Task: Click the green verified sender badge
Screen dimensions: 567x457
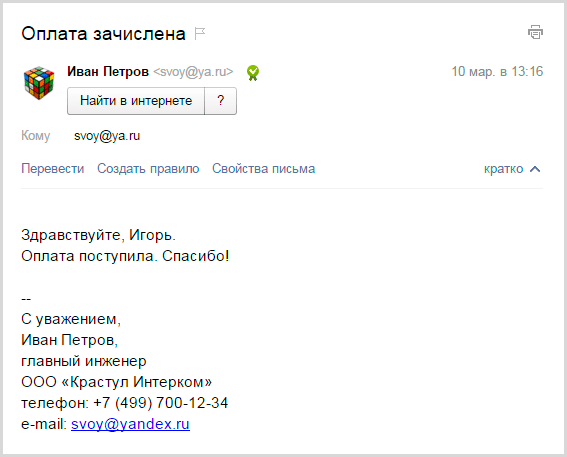Action: tap(253, 73)
